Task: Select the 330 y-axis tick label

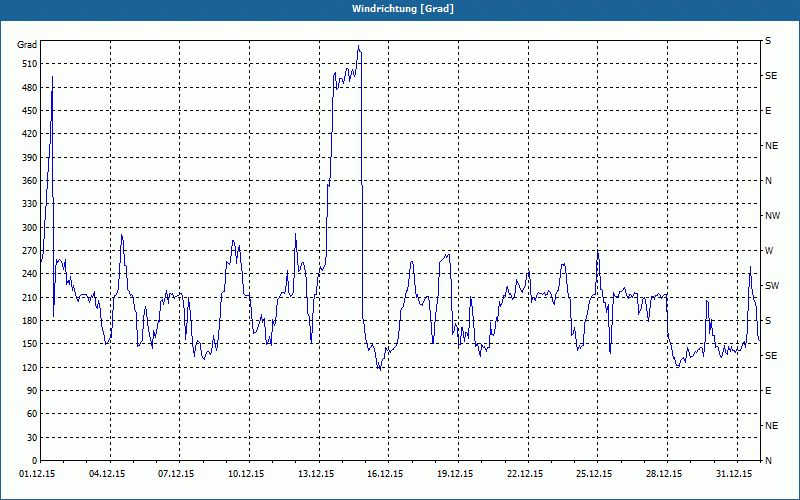Action: click(28, 204)
